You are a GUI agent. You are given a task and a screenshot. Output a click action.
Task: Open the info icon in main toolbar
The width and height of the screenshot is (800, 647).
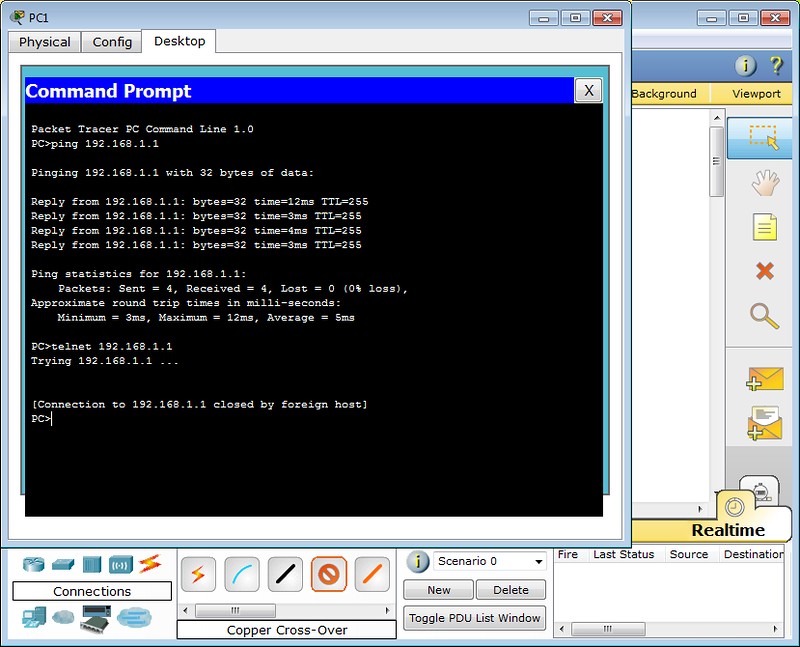point(745,65)
